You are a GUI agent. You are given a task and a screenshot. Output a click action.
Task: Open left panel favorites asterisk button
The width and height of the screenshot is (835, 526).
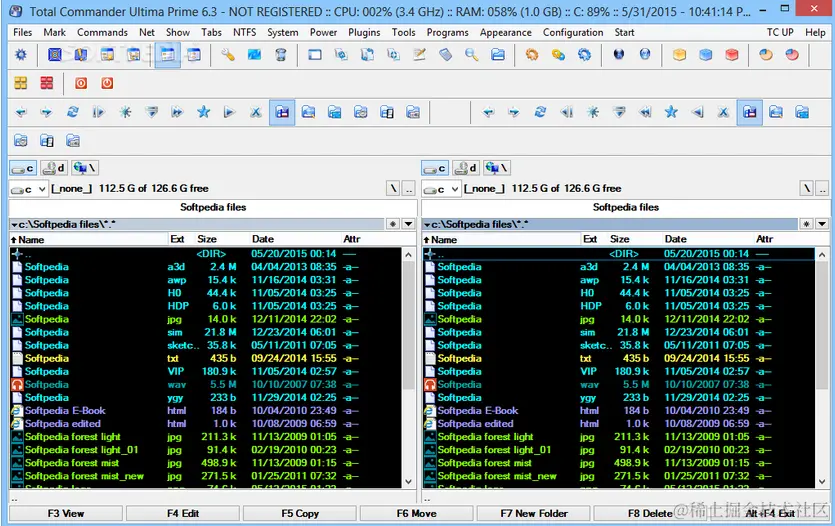(x=393, y=224)
